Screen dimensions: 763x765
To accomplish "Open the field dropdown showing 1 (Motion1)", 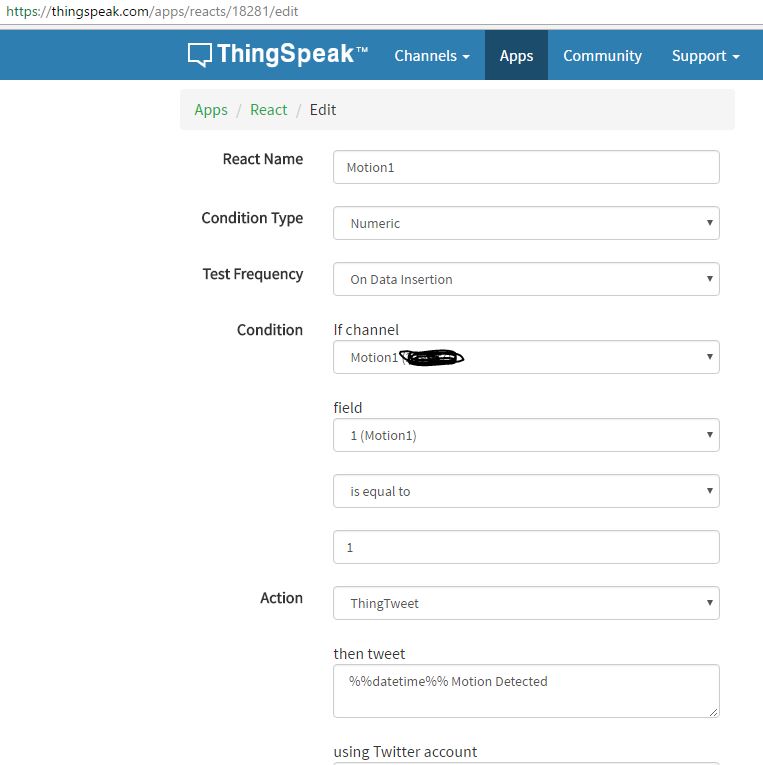I will 526,435.
